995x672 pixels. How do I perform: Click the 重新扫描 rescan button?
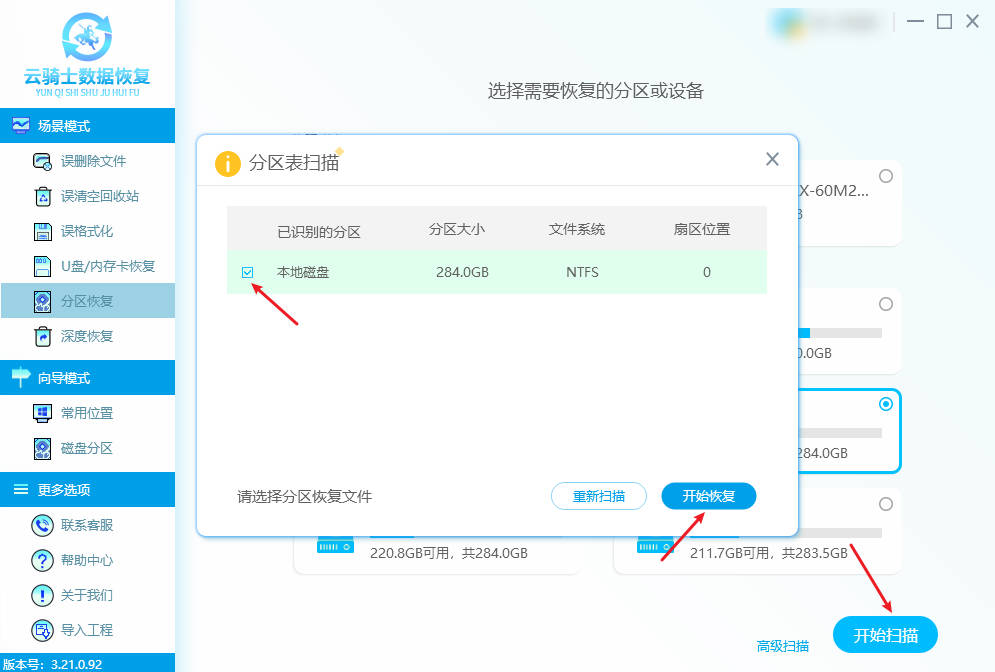click(599, 495)
